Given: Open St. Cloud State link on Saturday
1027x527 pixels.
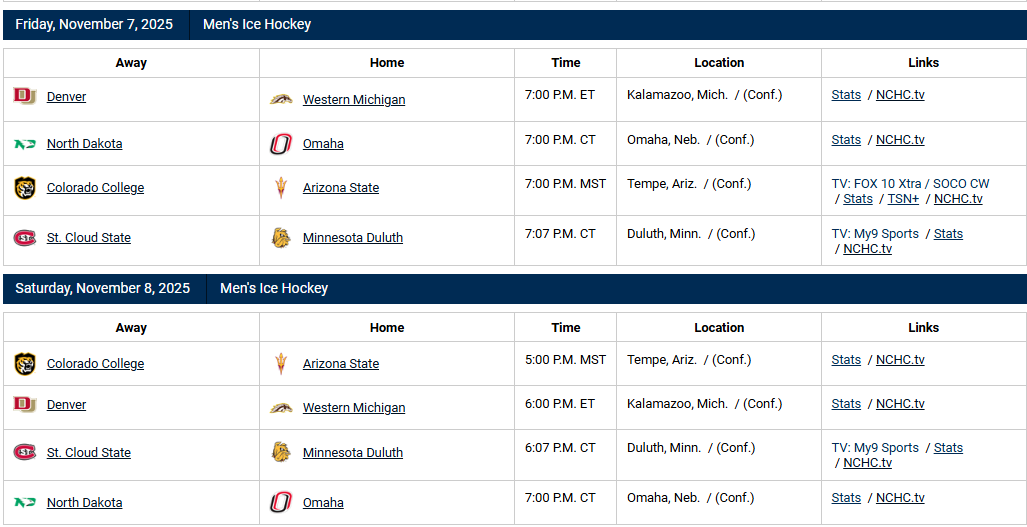Looking at the screenshot, I should pos(88,452).
